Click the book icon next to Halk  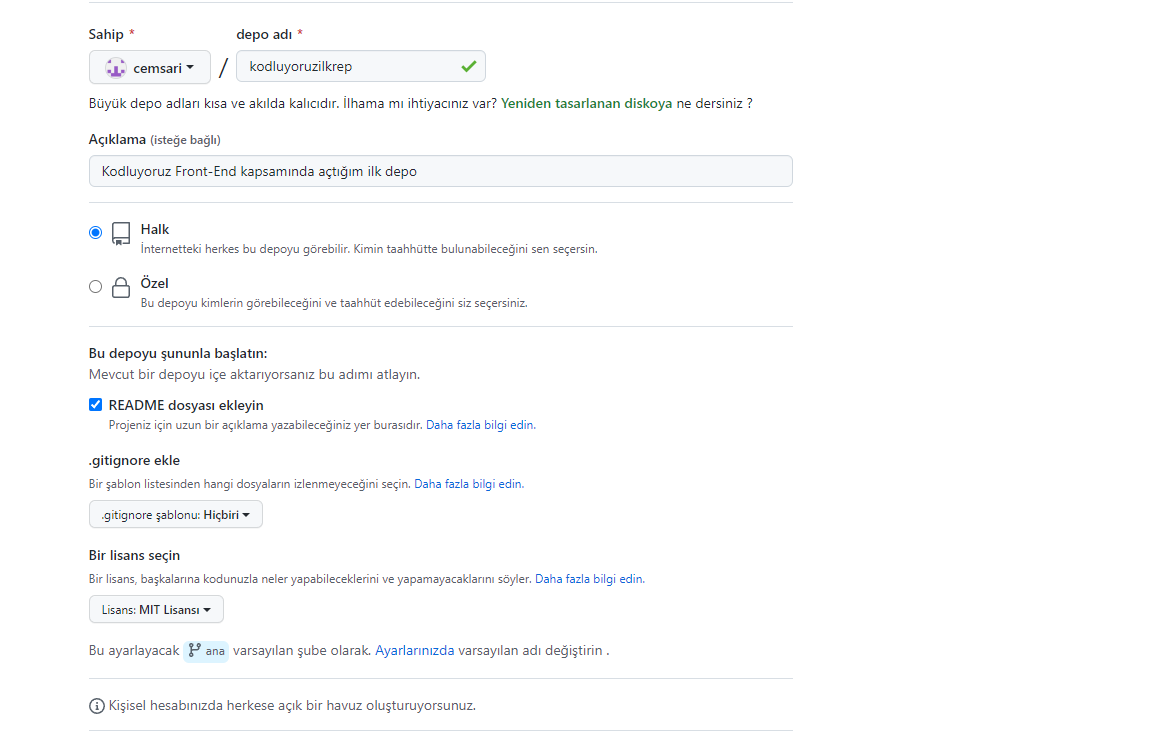[x=120, y=233]
